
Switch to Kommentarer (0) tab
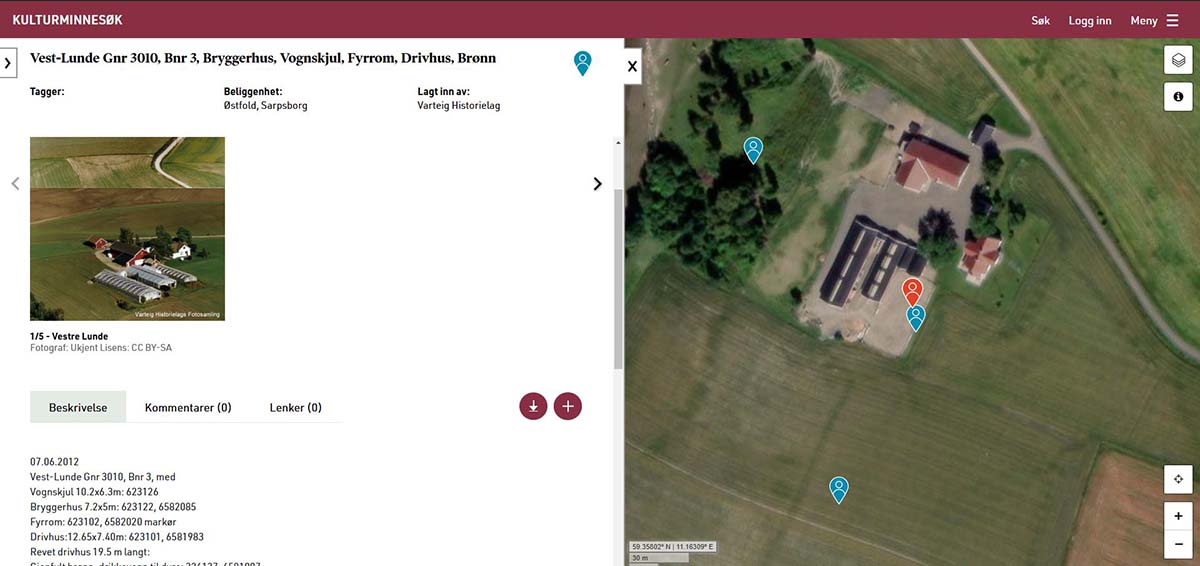pos(188,407)
